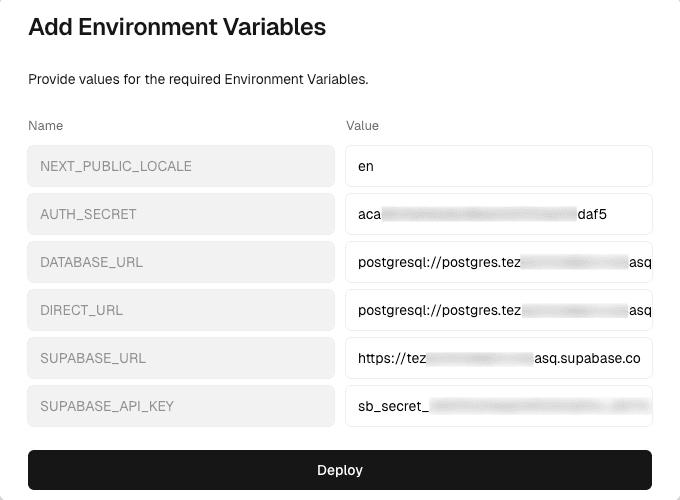This screenshot has height=500, width=680.
Task: Click the 'daf5' ending of the auth secret
Action: pos(592,214)
